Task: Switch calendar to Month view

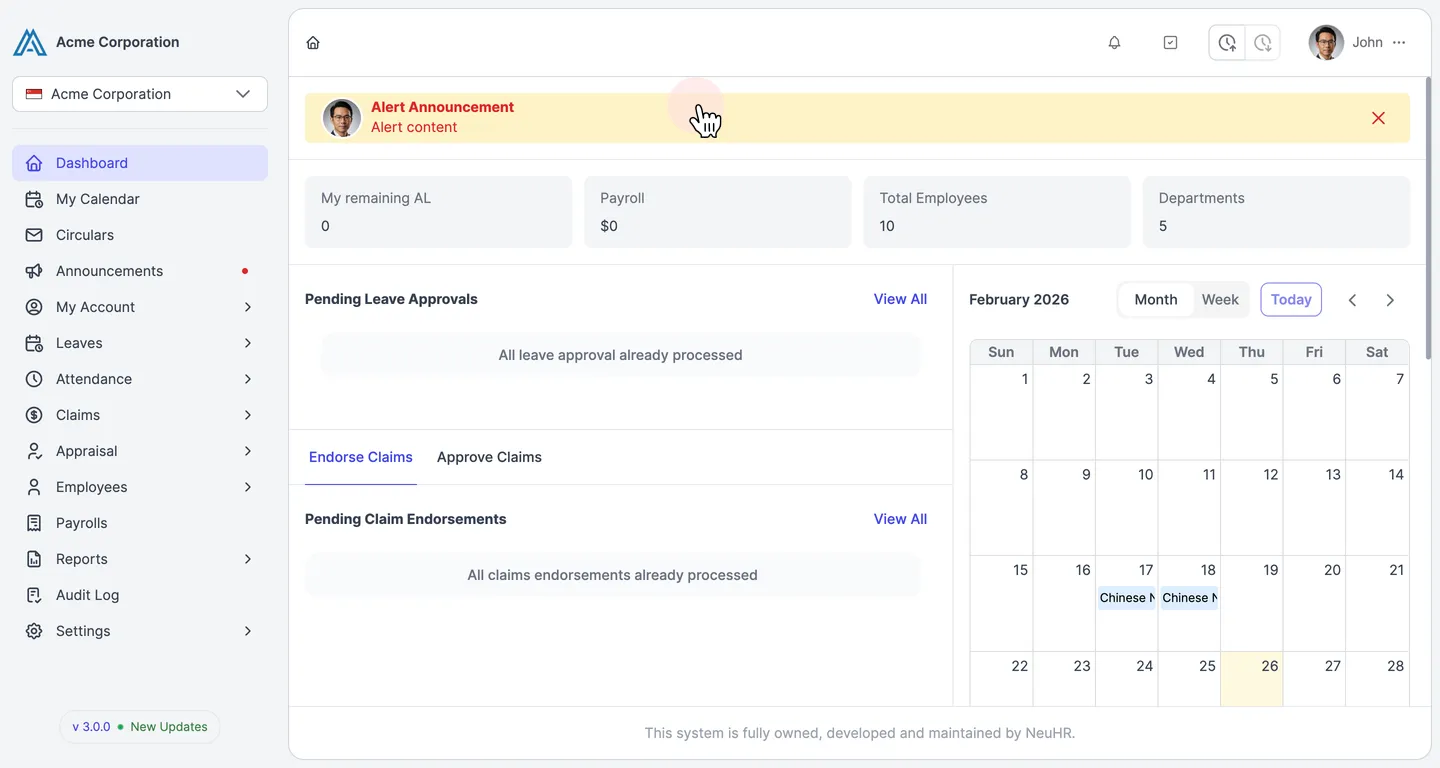Action: pyautogui.click(x=1156, y=299)
